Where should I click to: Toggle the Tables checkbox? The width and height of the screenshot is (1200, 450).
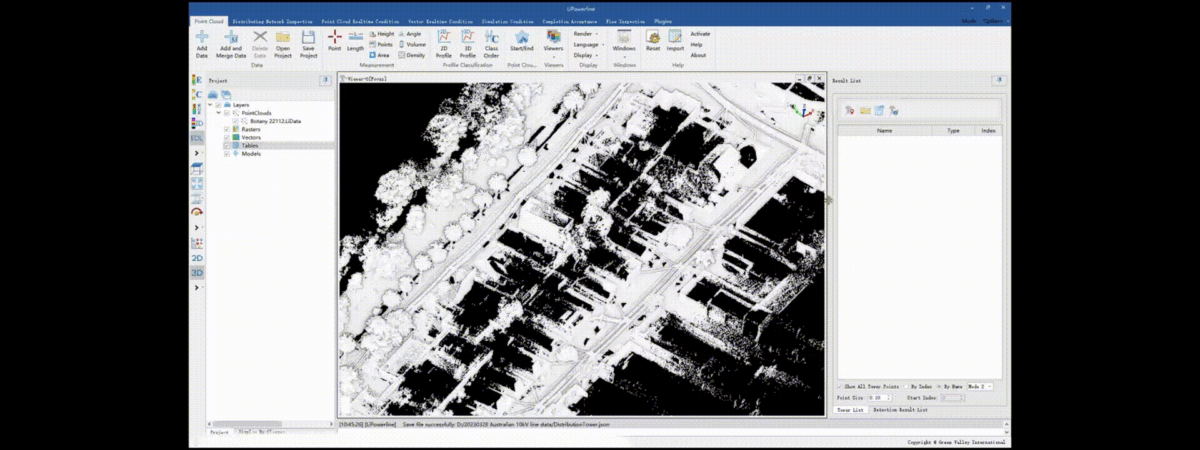pyautogui.click(x=227, y=145)
